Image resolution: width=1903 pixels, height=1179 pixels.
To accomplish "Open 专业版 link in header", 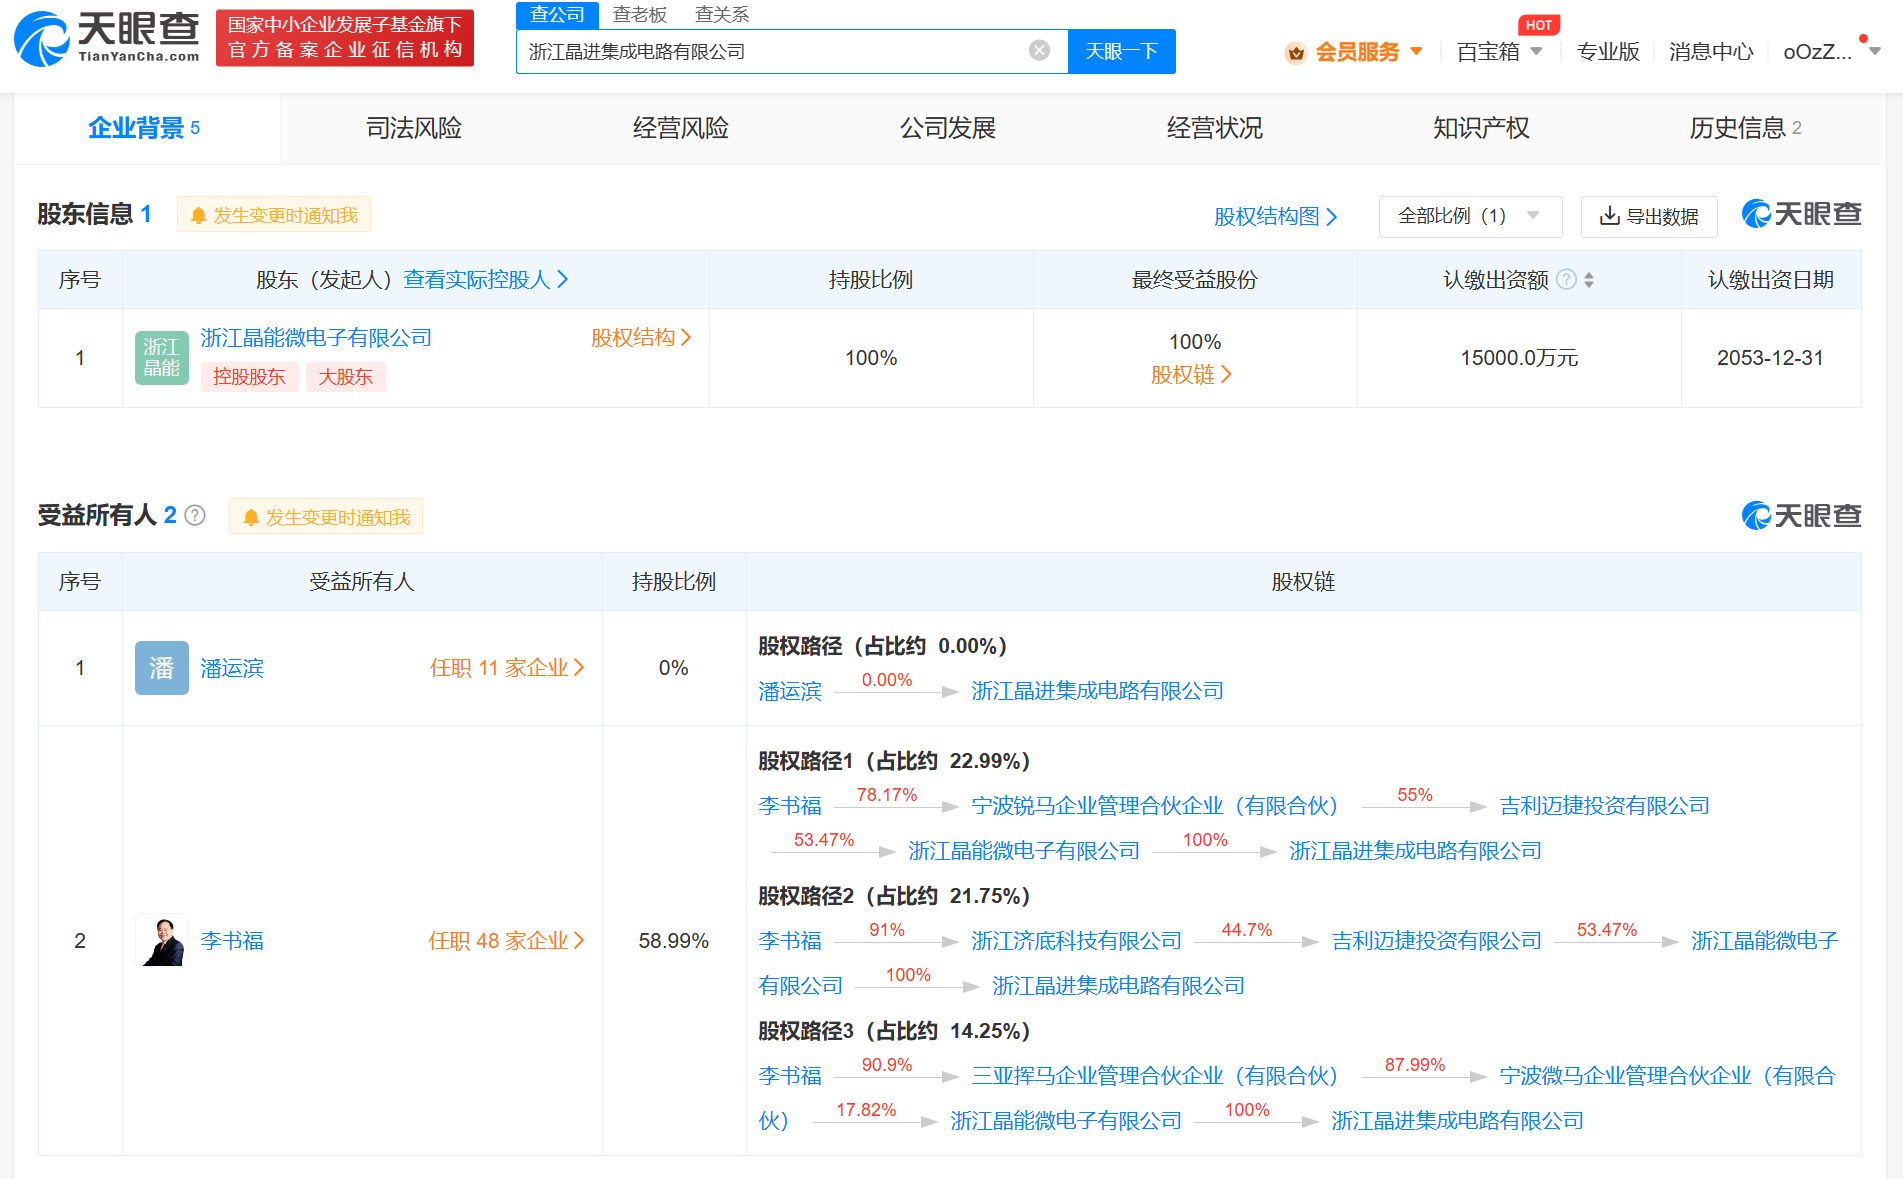I will pyautogui.click(x=1608, y=52).
